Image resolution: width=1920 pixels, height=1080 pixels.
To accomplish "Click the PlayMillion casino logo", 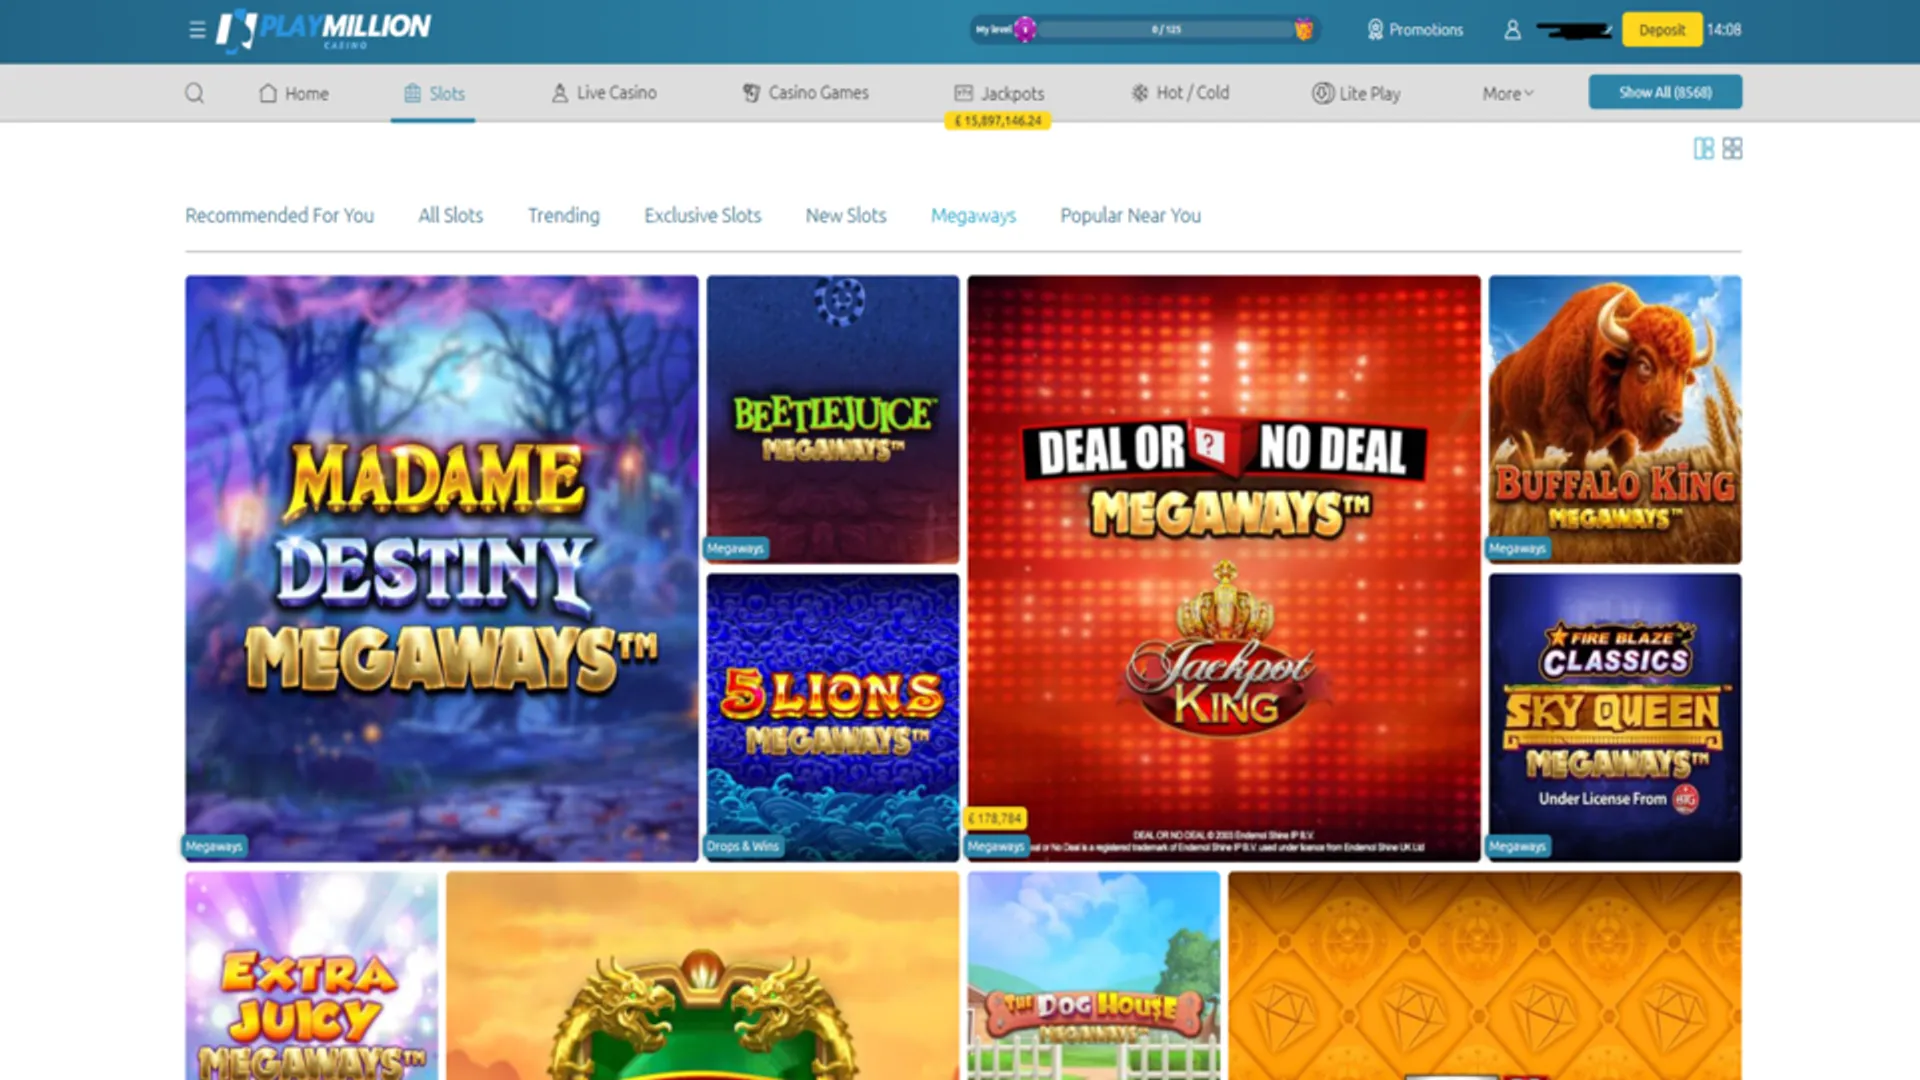I will pos(324,30).
